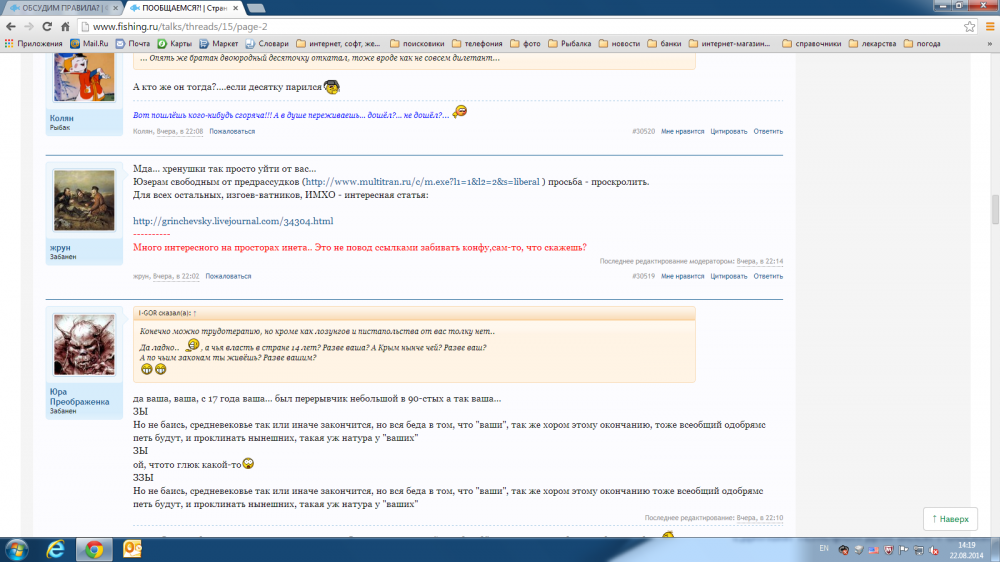1000x562 pixels.
Task: Expand the новости bookmarks folder
Action: [619, 44]
